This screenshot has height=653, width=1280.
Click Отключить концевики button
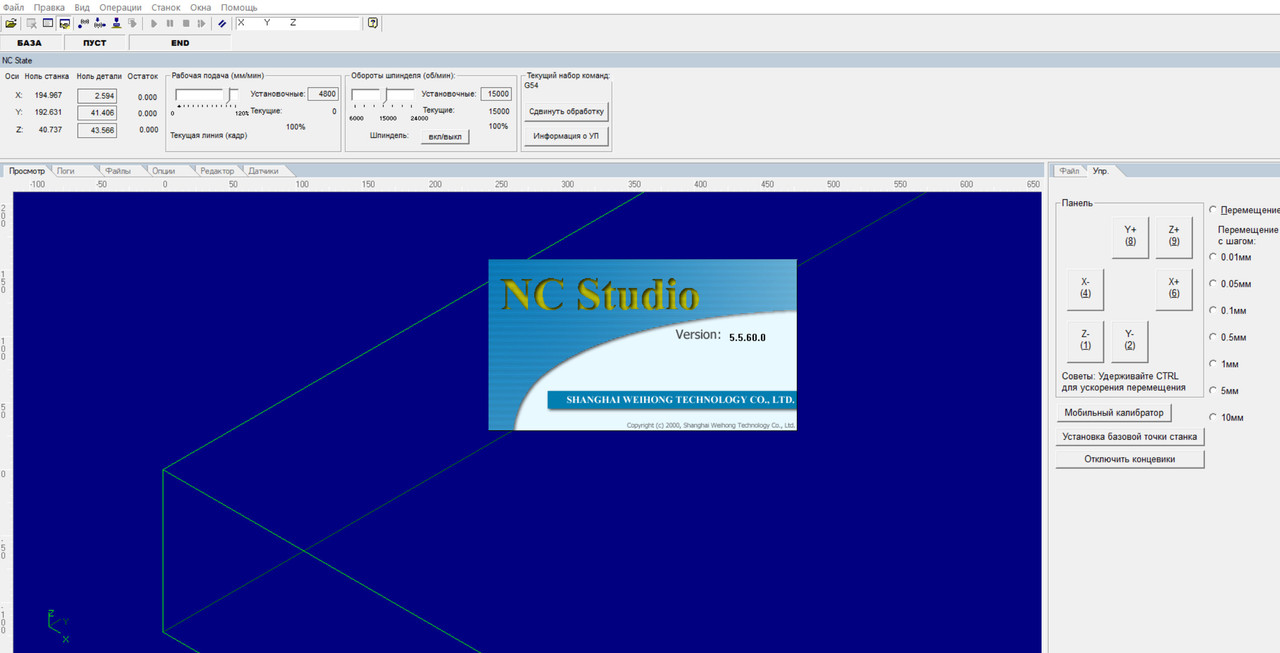[1130, 459]
